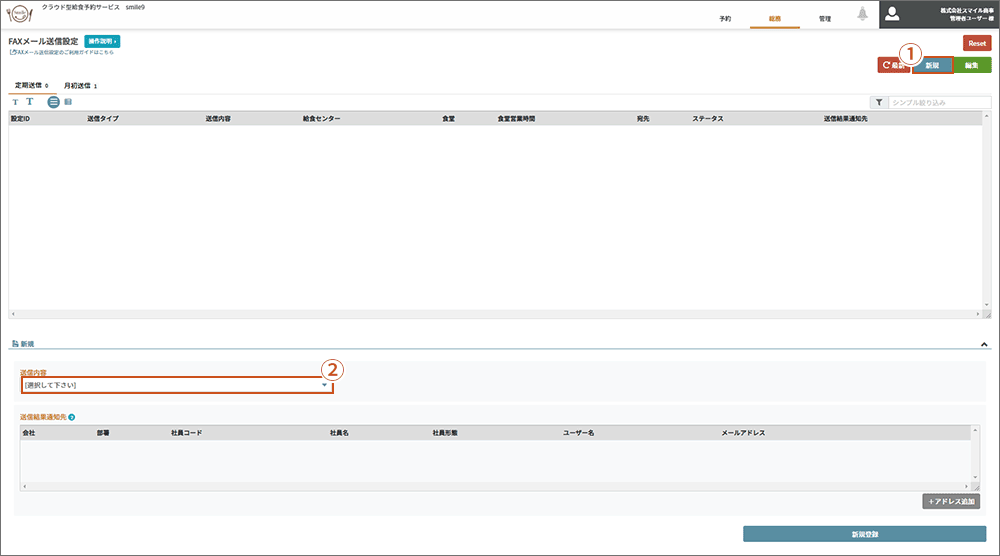This screenshot has height=556, width=1000.
Task: Open the 総務 menu tab
Action: pyautogui.click(x=774, y=19)
